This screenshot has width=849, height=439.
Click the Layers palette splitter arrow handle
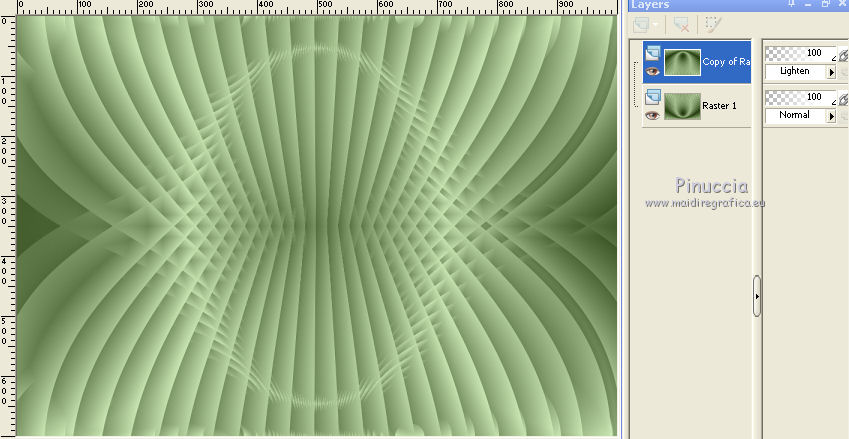(x=756, y=296)
